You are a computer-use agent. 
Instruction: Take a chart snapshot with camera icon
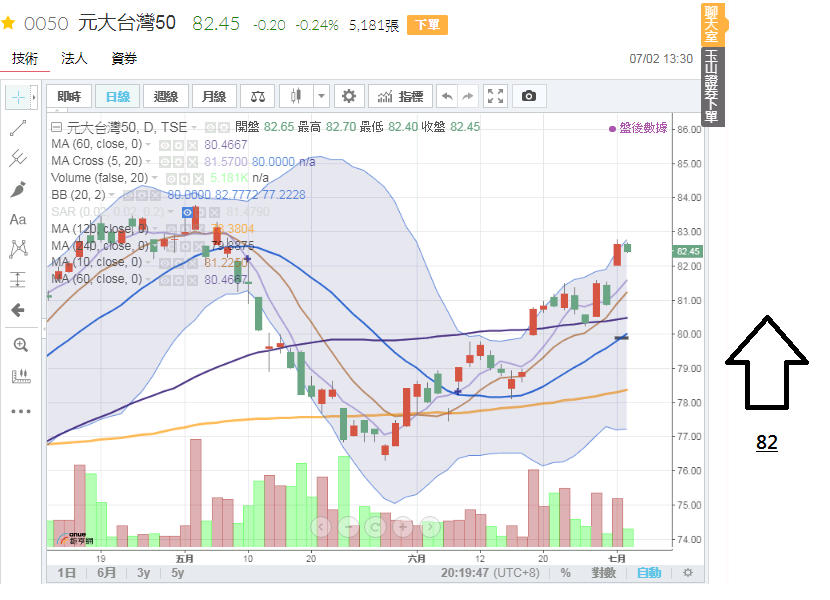pyautogui.click(x=529, y=96)
